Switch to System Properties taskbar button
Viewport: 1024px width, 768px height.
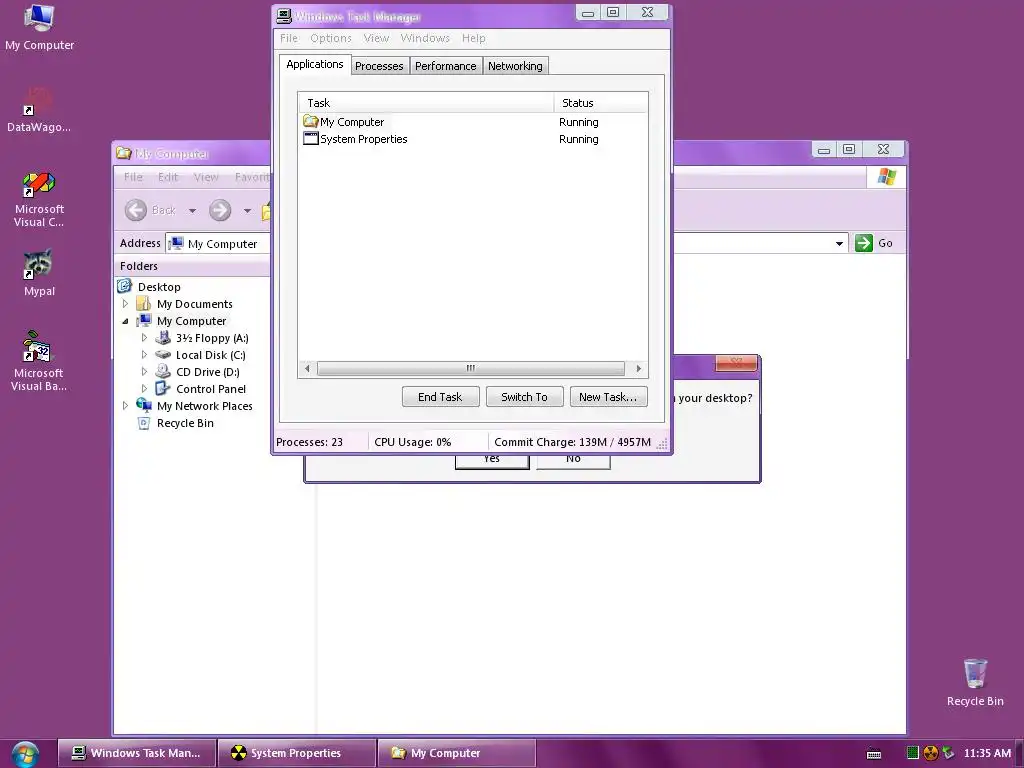pyautogui.click(x=297, y=753)
